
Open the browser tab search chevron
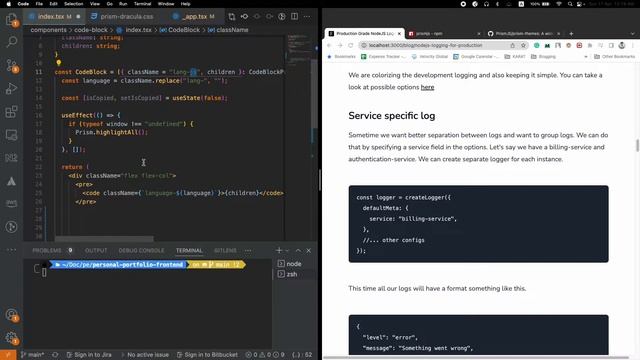[x=632, y=33]
